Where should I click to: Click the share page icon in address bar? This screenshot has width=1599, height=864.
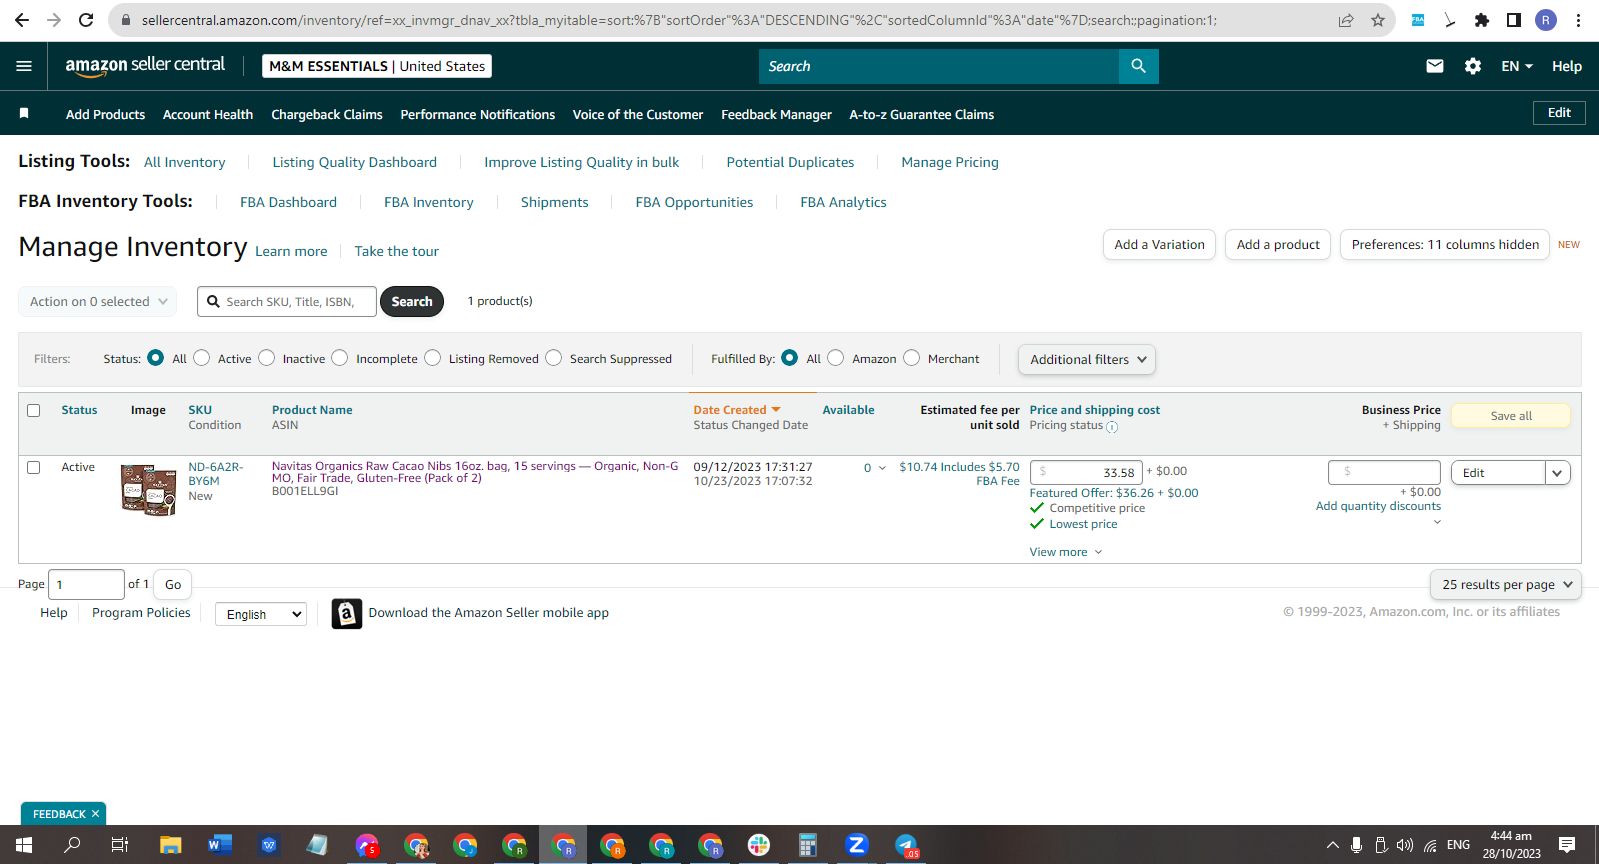(1346, 20)
